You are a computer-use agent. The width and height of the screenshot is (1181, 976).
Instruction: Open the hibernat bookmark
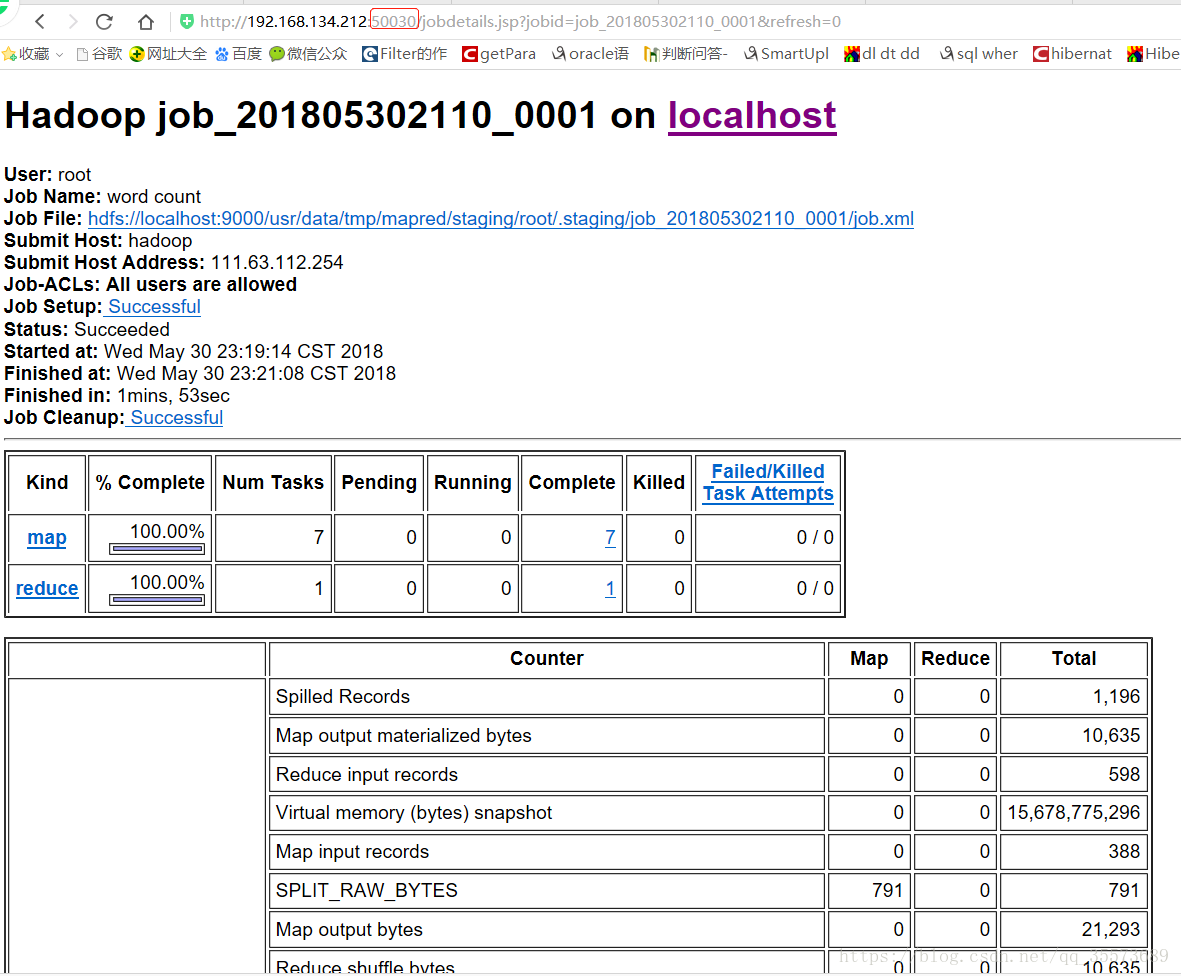point(1073,54)
